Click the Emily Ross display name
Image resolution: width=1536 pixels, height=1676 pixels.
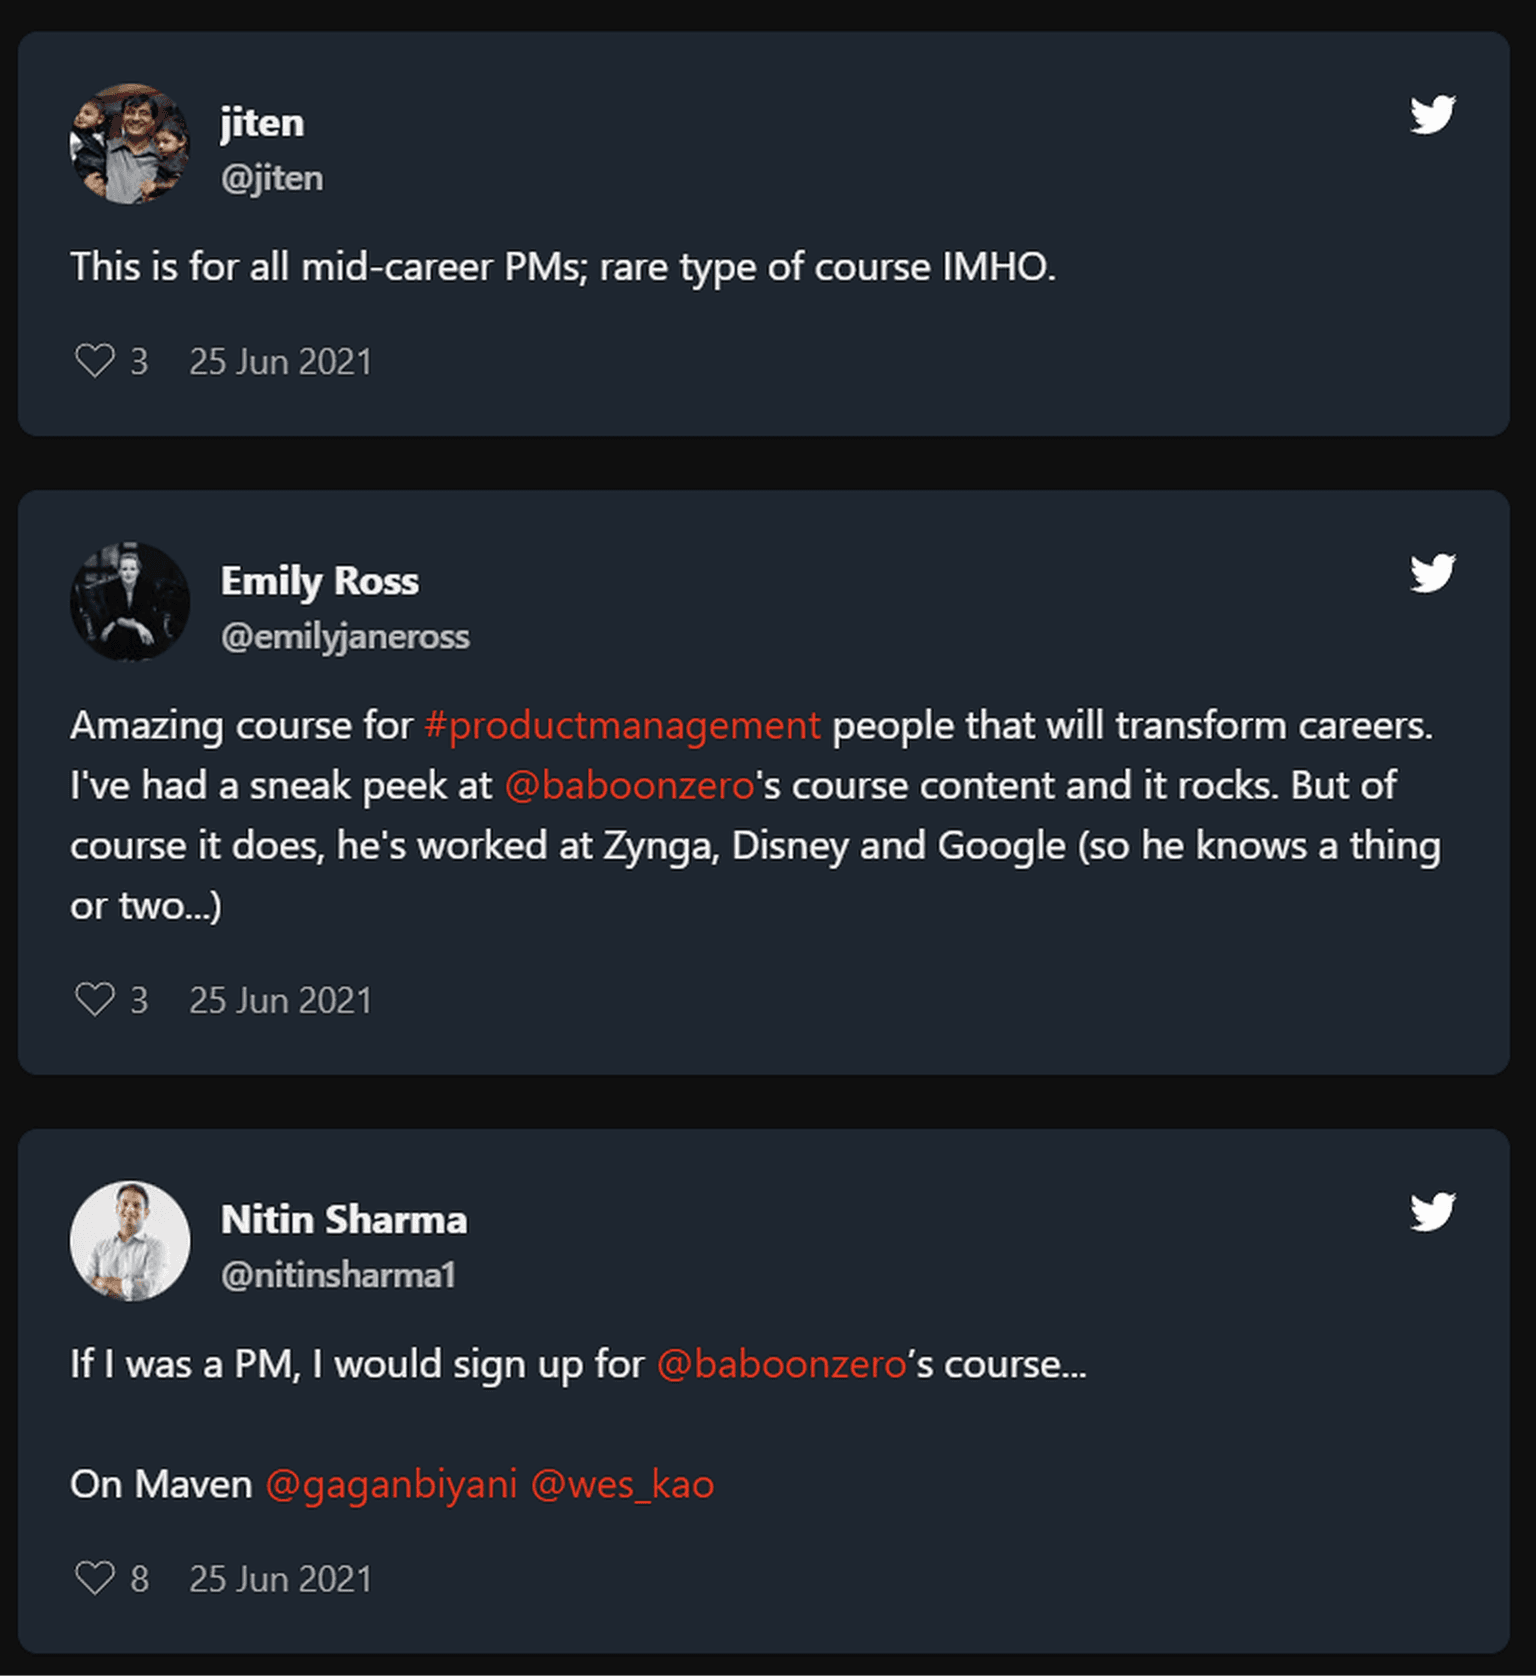tap(320, 581)
